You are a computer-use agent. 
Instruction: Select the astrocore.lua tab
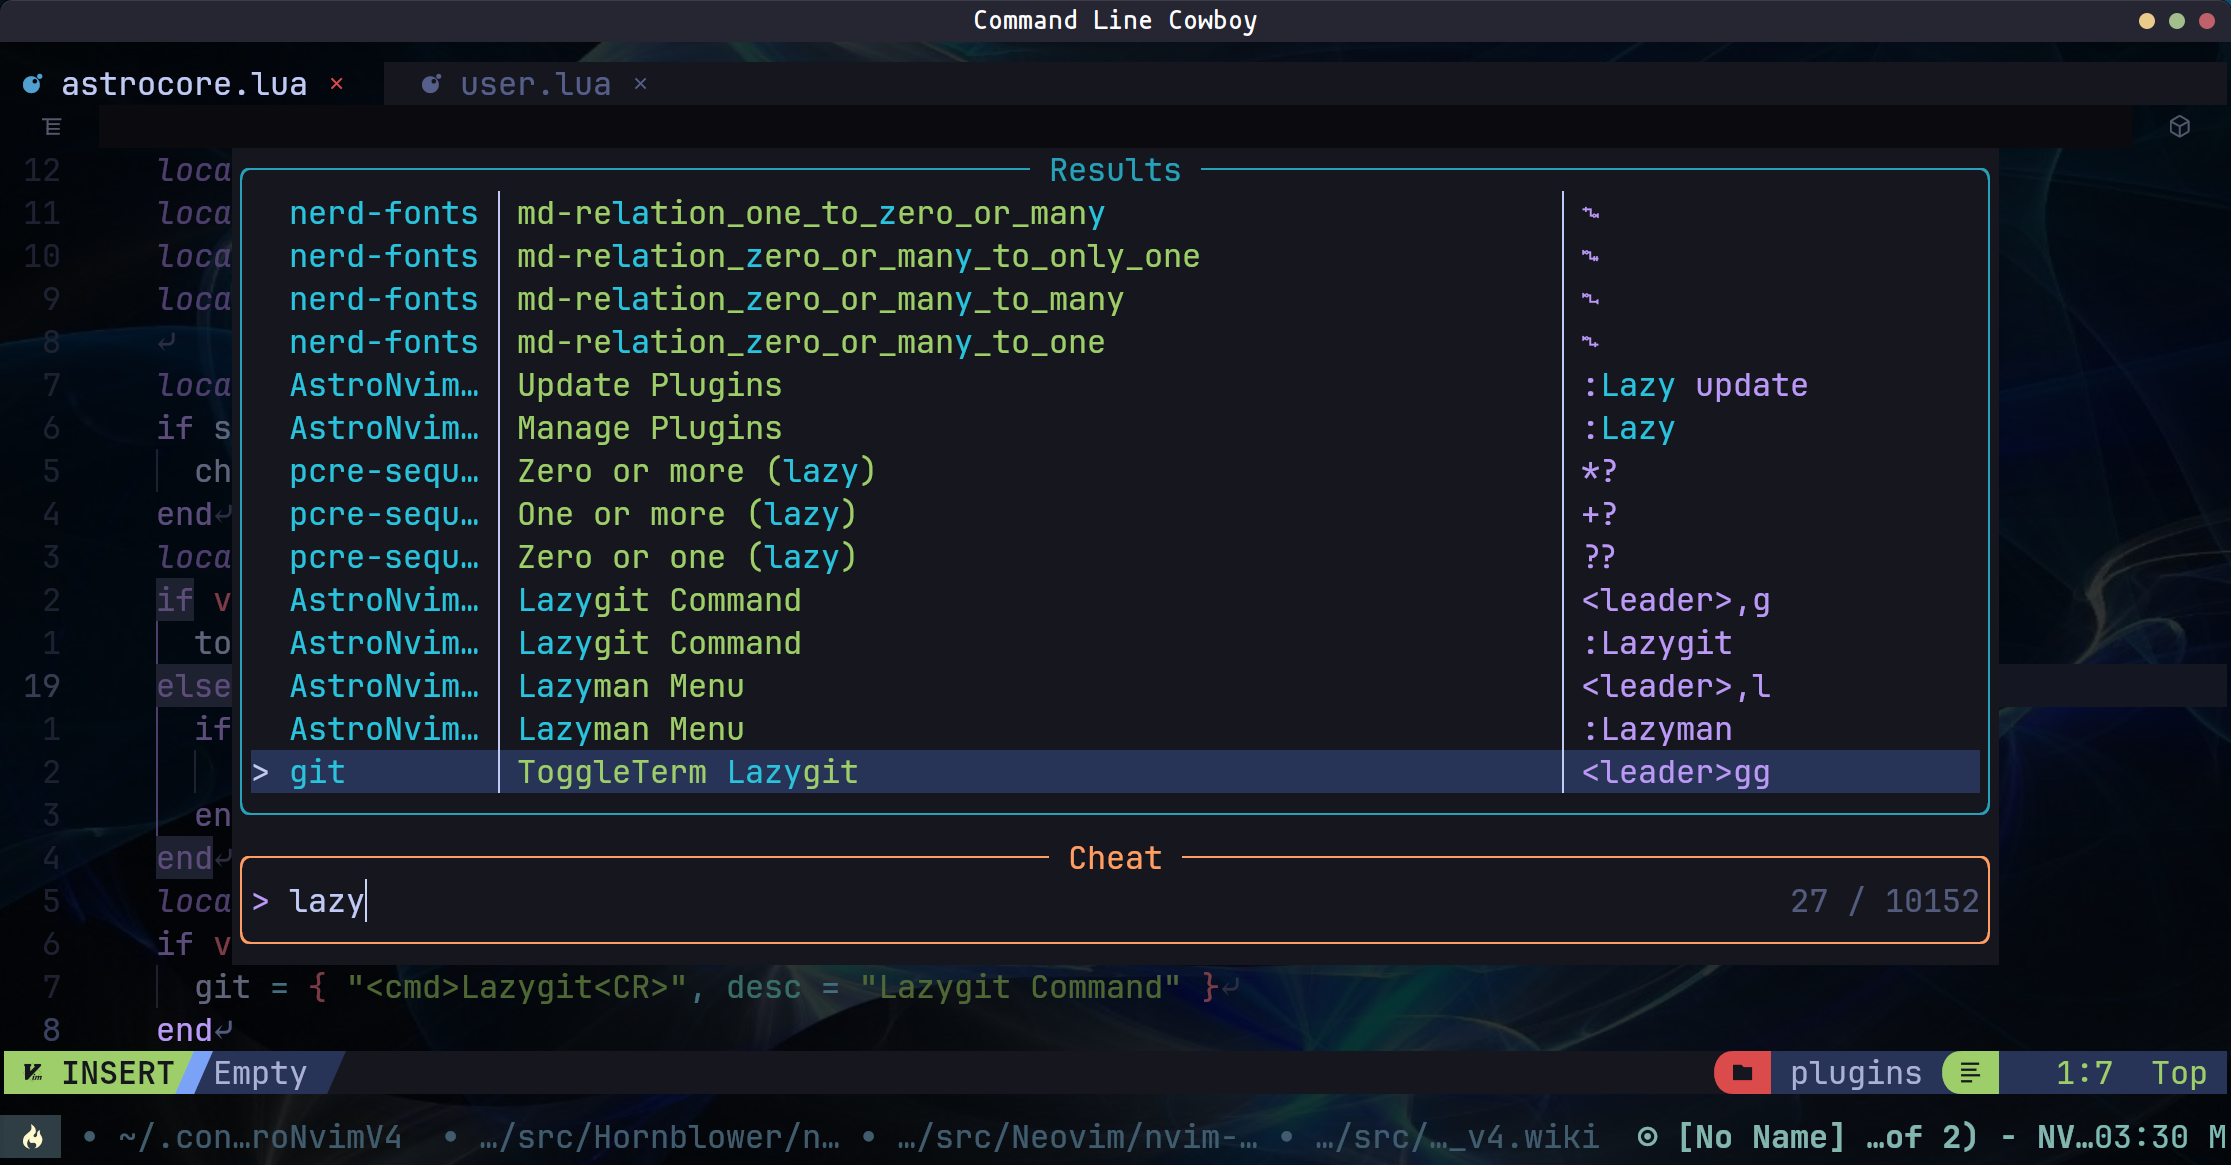(x=184, y=84)
